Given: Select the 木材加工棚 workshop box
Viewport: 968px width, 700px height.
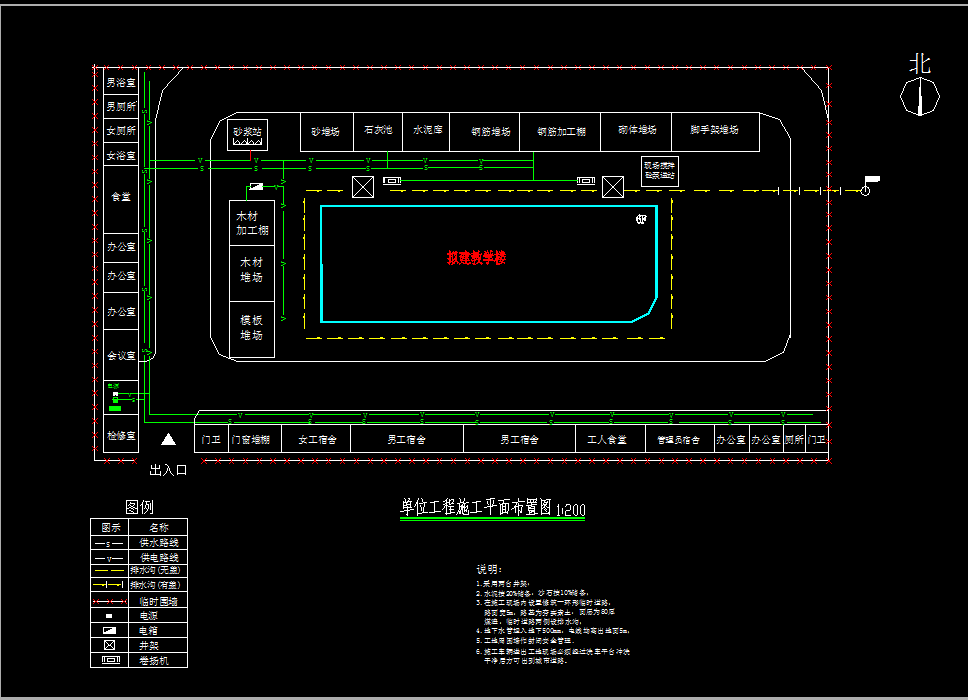Looking at the screenshot, I should [252, 223].
